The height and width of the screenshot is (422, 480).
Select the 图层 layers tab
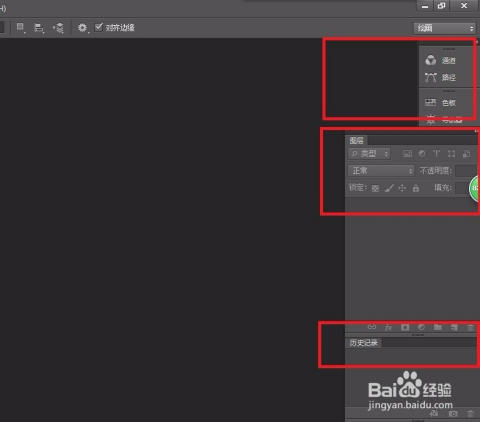coord(356,140)
